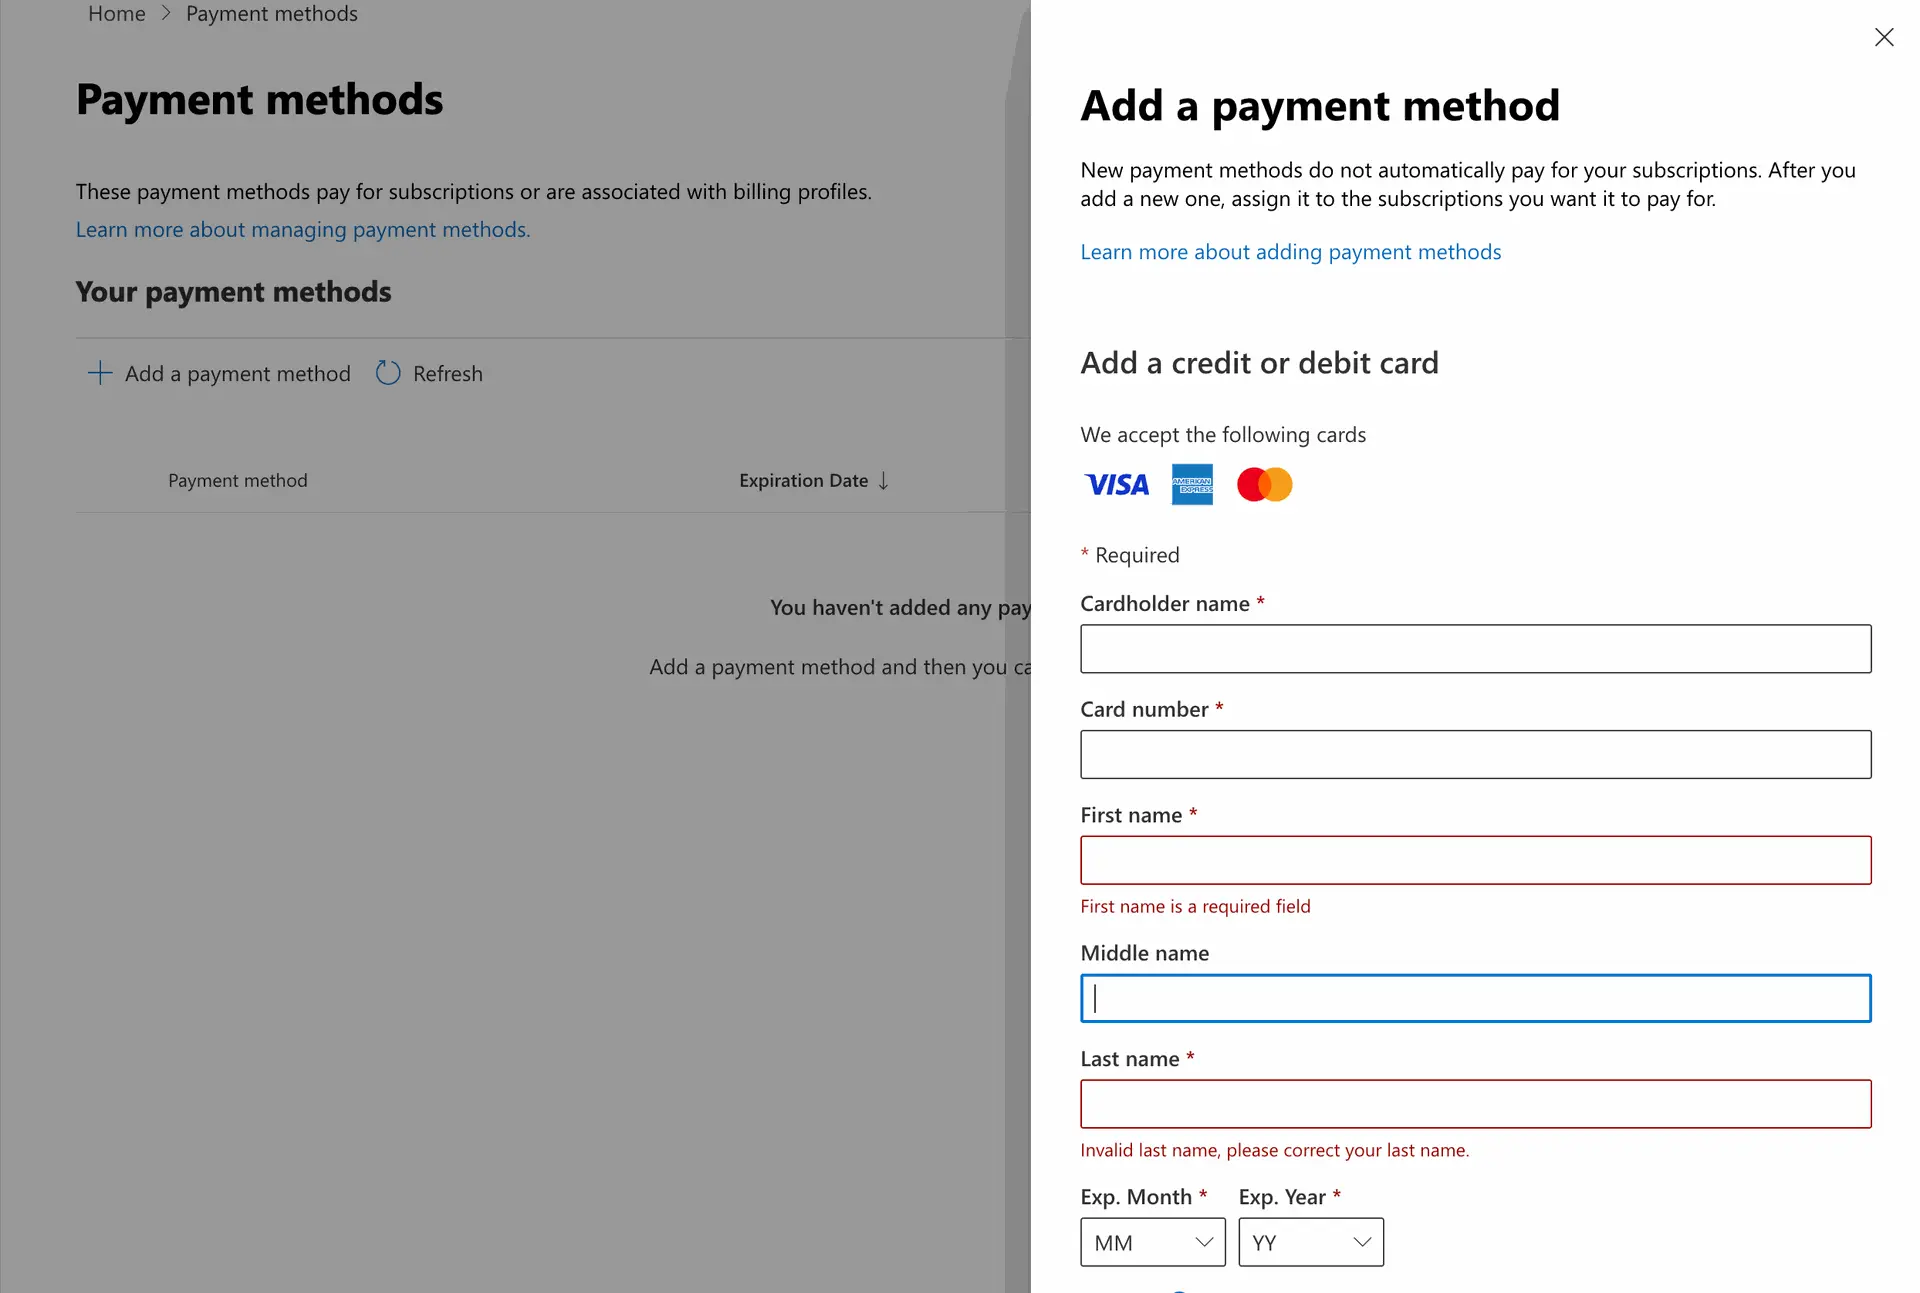The height and width of the screenshot is (1293, 1920).
Task: Close the Add a payment method panel
Action: click(x=1884, y=37)
